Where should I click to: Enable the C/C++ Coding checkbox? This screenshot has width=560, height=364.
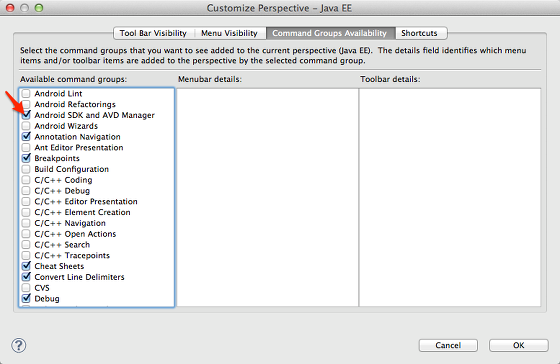coord(26,180)
